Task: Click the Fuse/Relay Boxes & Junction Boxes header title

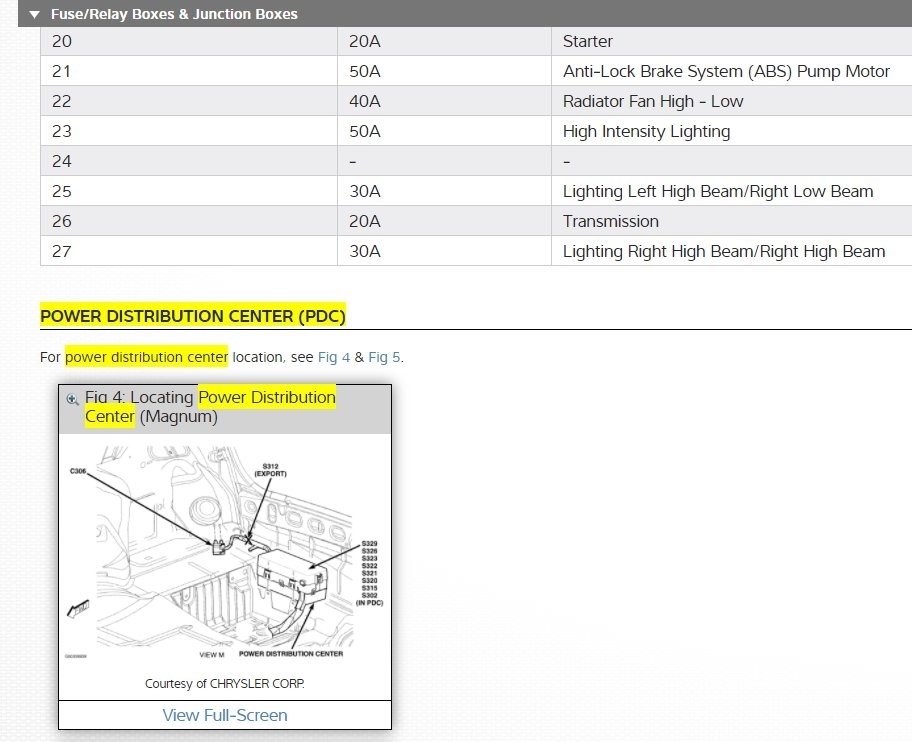Action: tap(174, 14)
